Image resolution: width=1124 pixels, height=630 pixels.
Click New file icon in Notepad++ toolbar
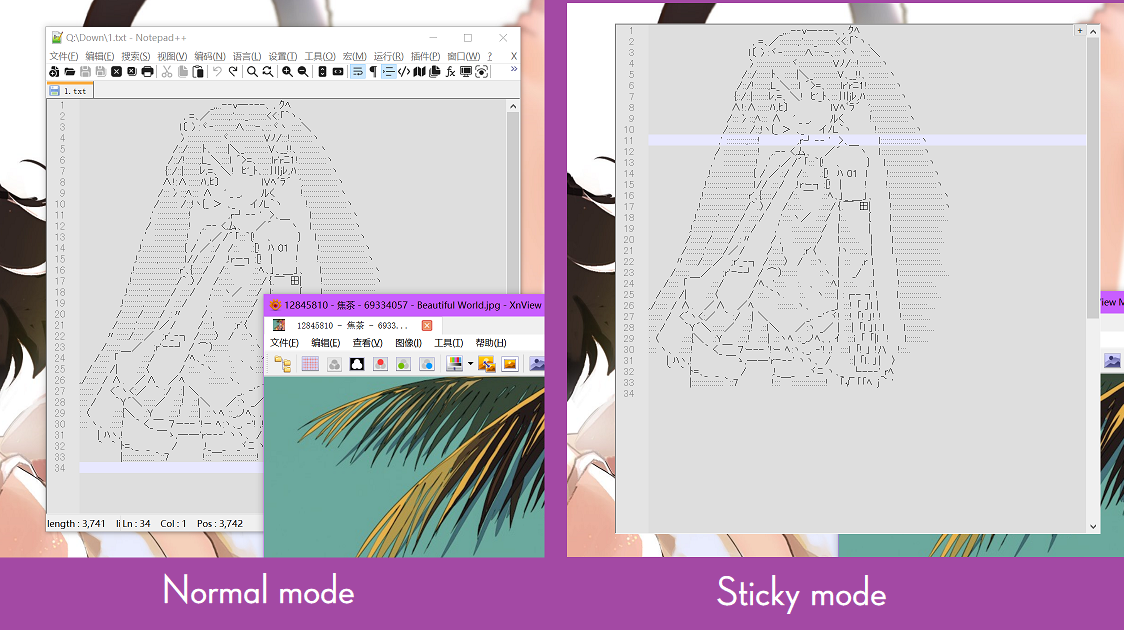(54, 72)
